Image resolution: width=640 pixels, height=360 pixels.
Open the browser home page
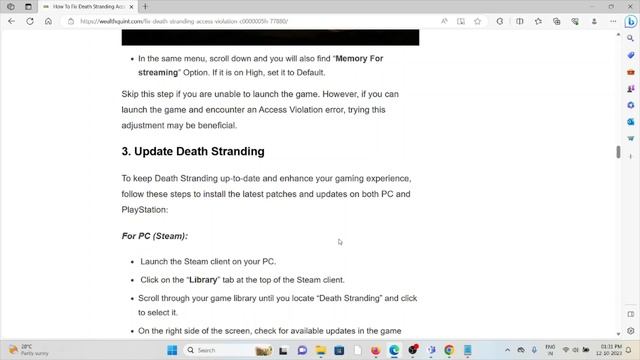(x=48, y=21)
